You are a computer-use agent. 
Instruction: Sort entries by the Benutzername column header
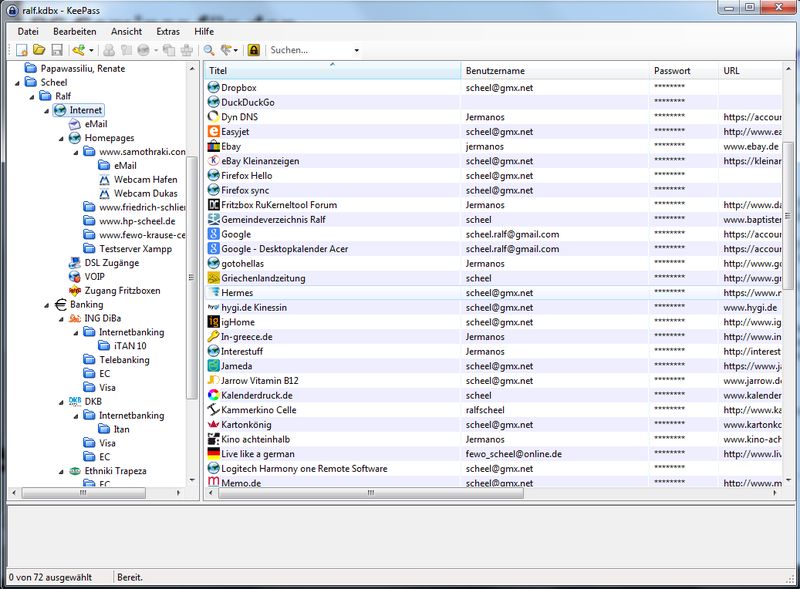coord(555,70)
